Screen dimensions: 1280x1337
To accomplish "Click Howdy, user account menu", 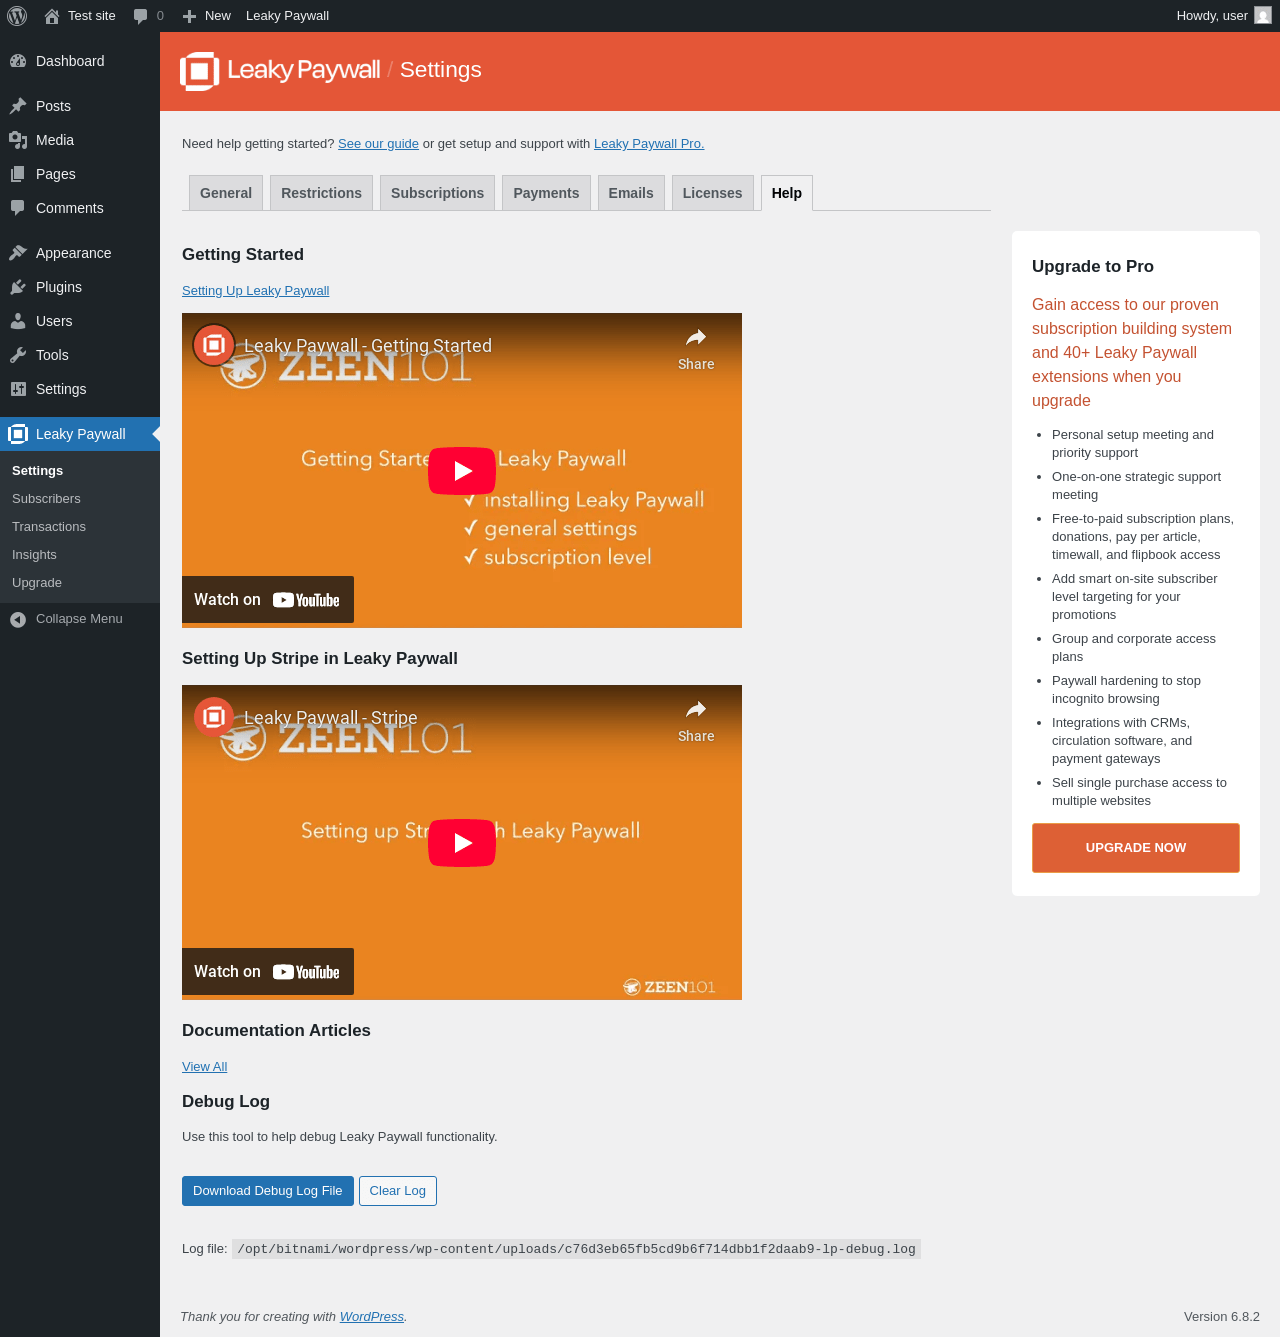I will (1224, 16).
